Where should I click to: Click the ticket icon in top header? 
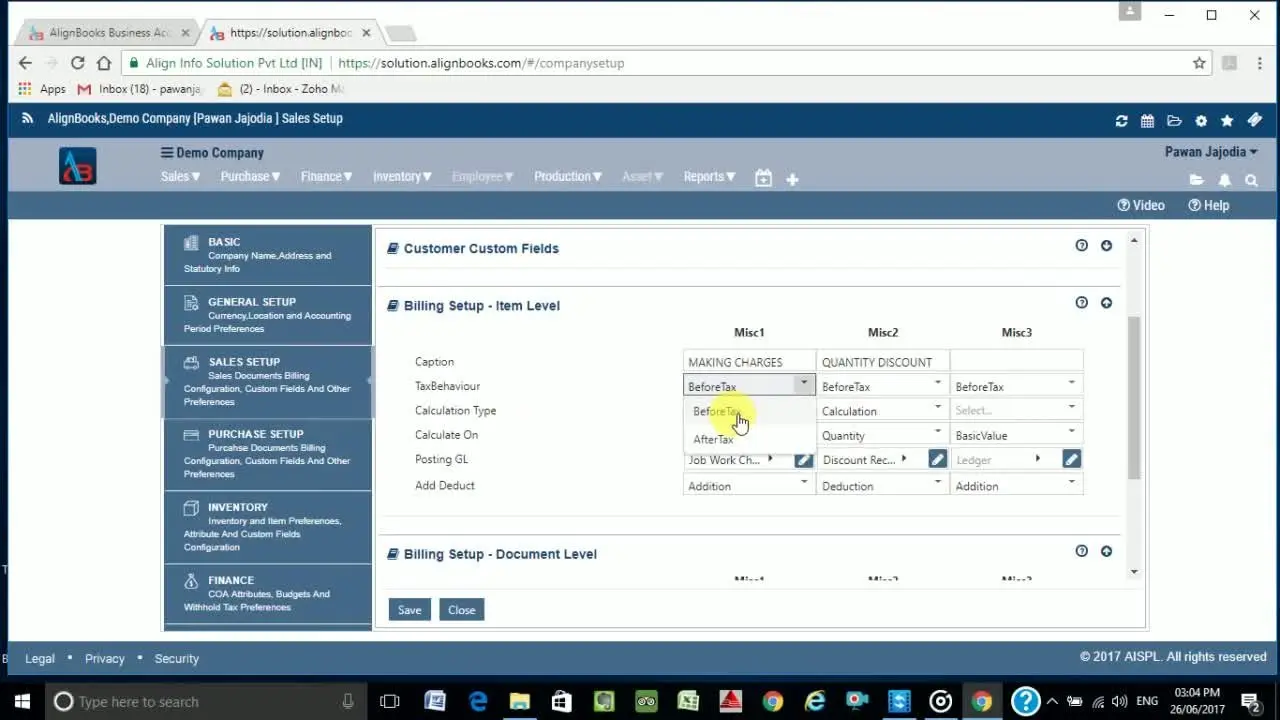pyautogui.click(x=1255, y=120)
